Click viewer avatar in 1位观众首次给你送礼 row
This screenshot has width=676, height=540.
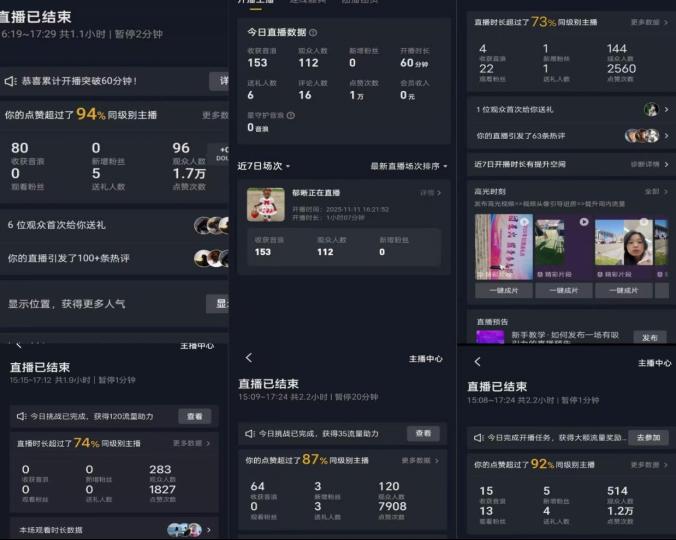tap(651, 110)
